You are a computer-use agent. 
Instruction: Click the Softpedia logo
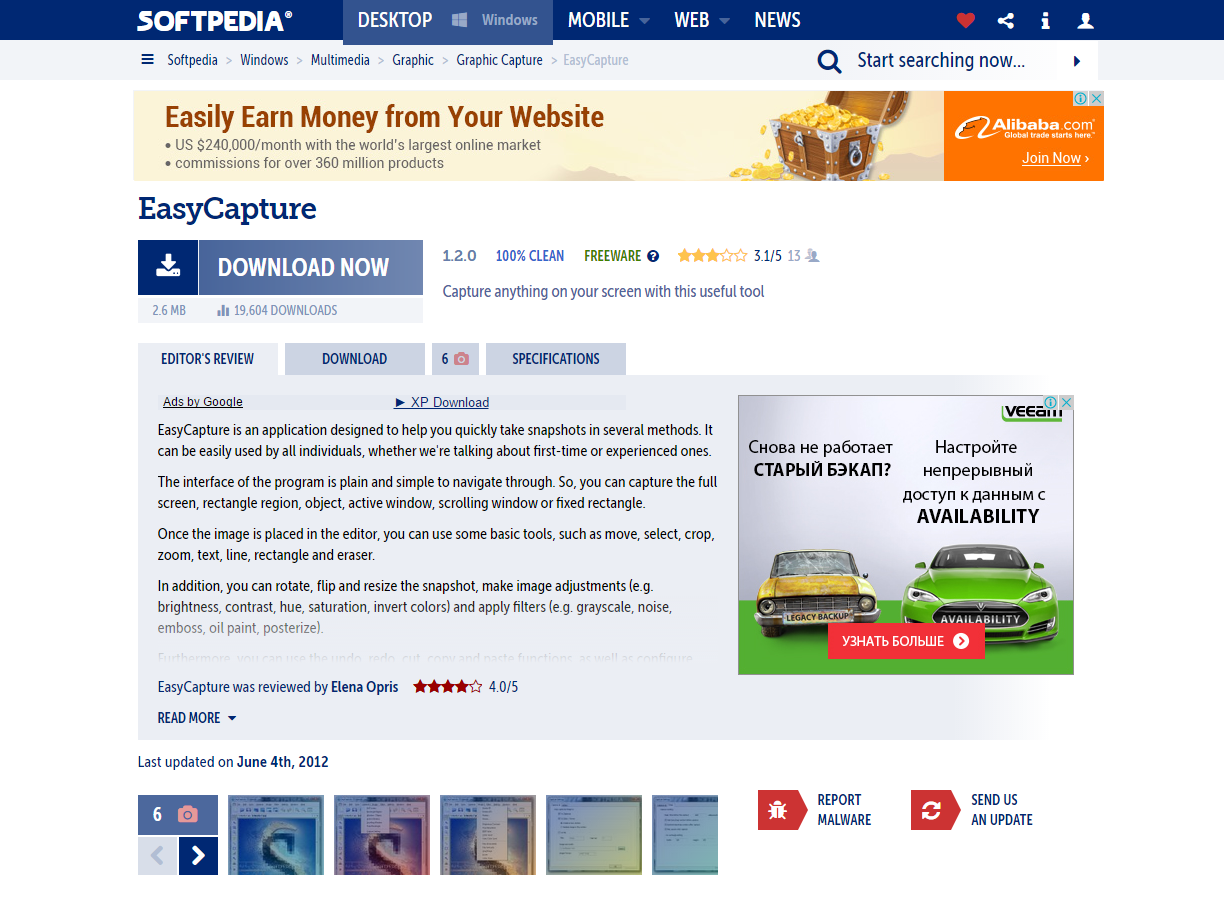(215, 20)
